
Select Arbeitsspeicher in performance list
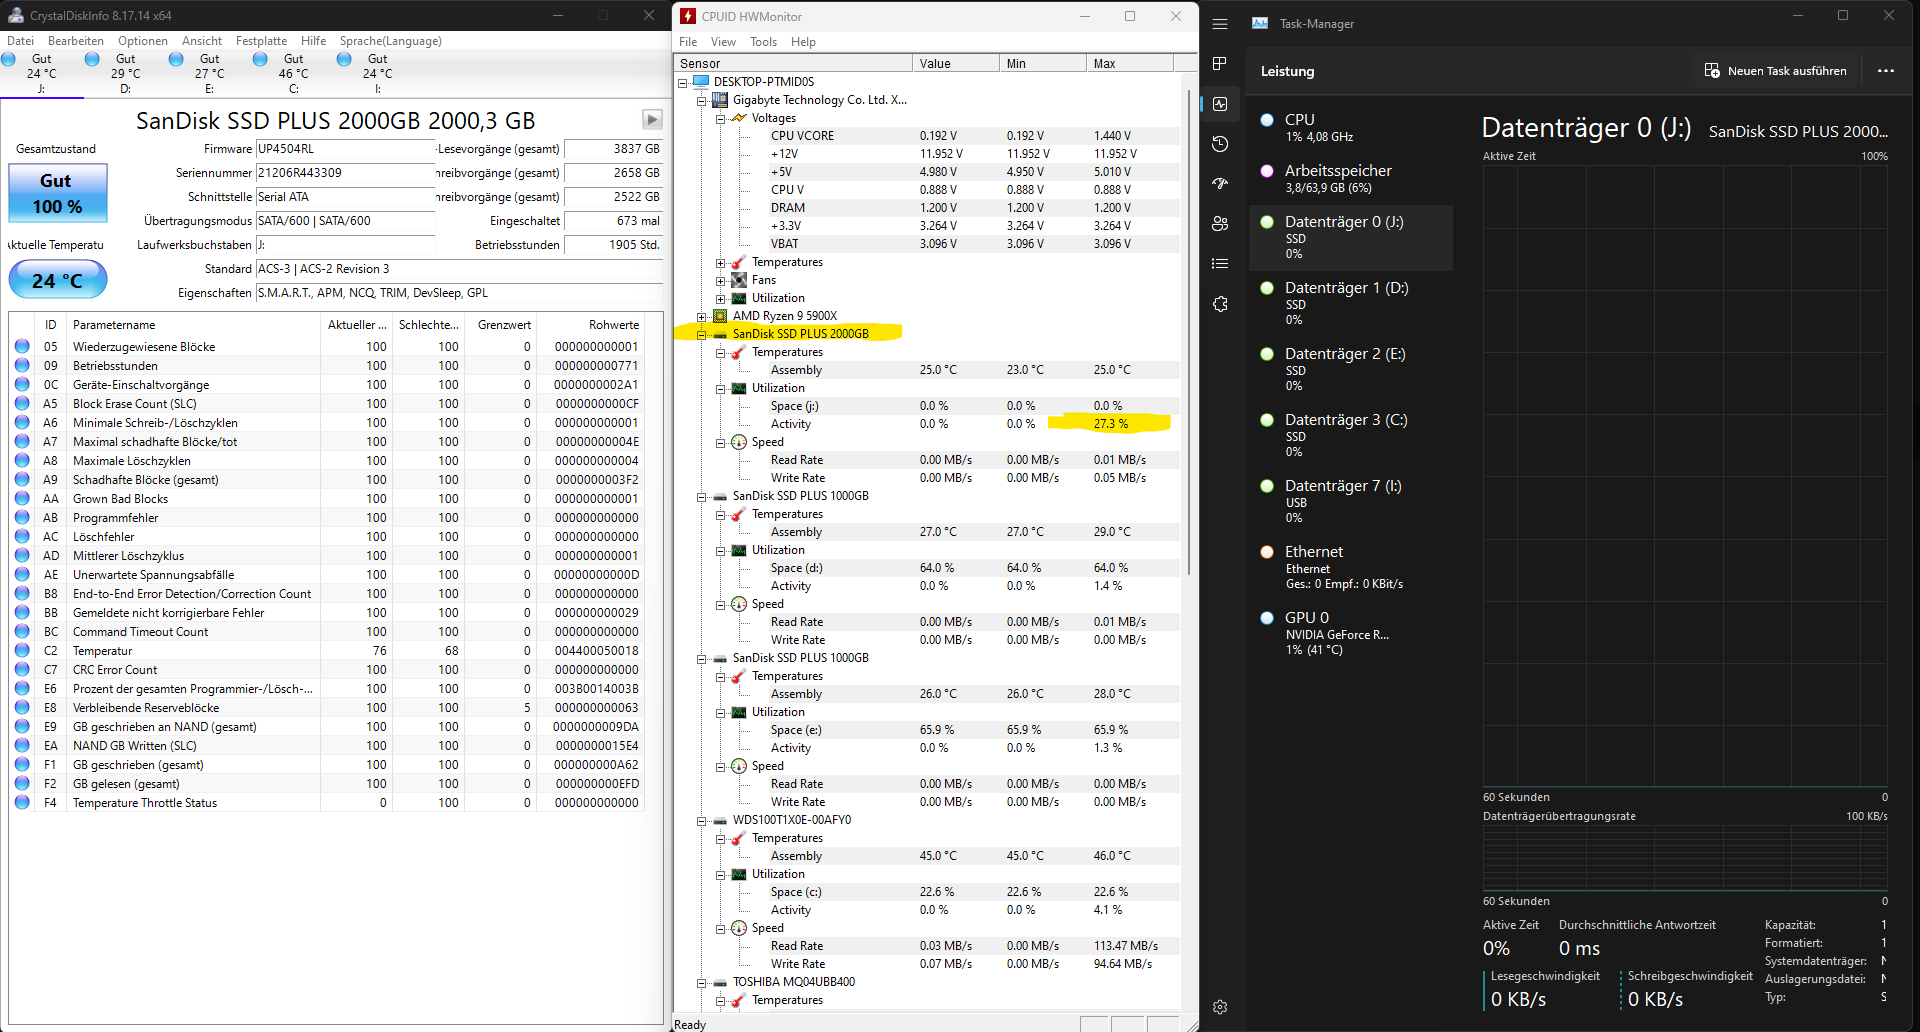[x=1351, y=178]
